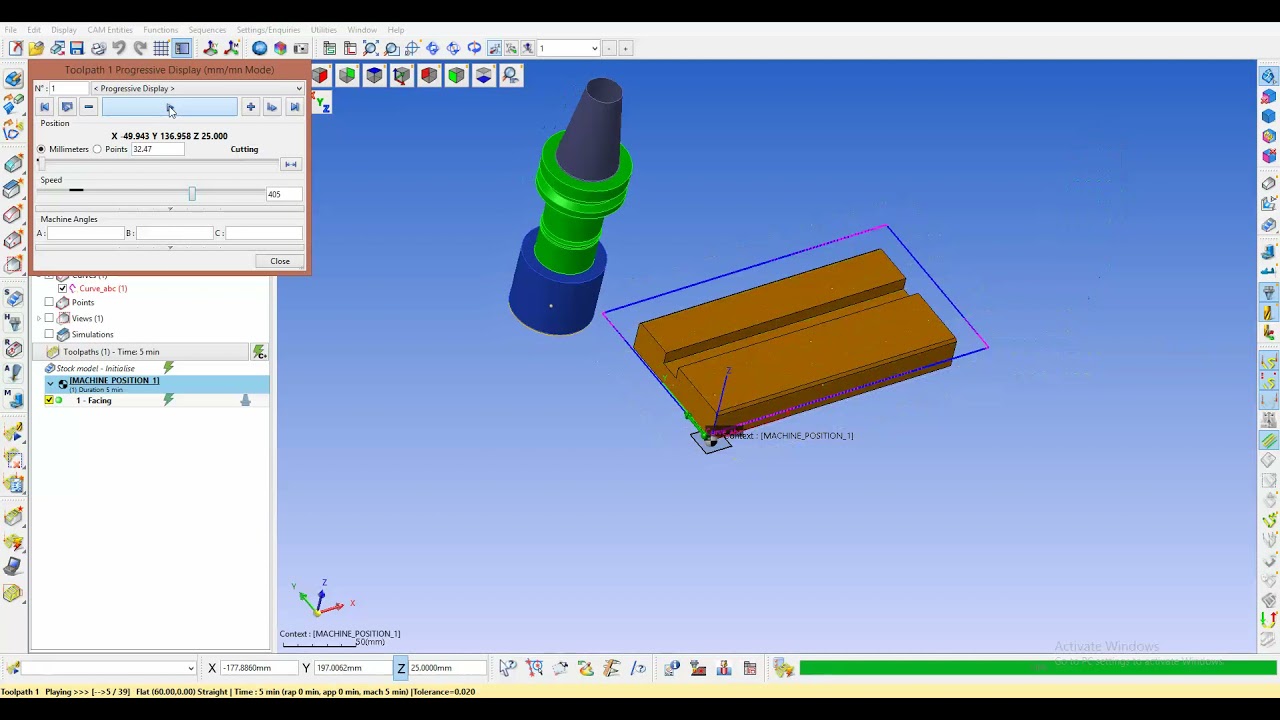Screen dimensions: 1280x720
Task: Step backward with the minus button
Action: click(x=88, y=107)
